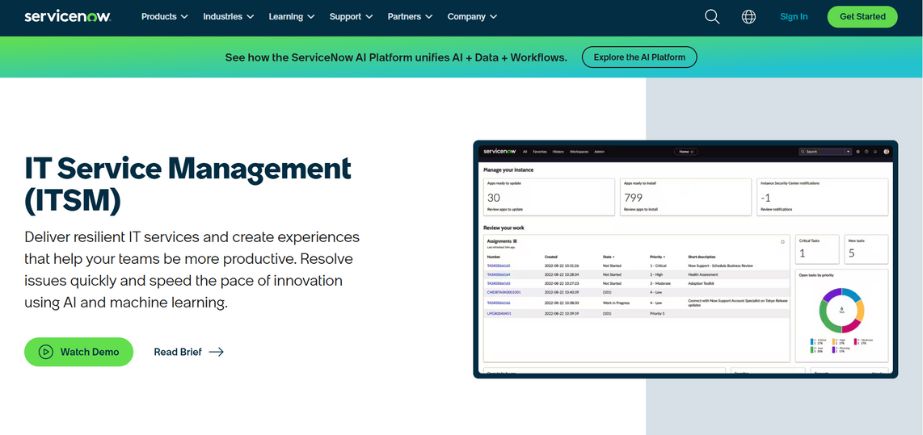923x435 pixels.
Task: Follow the Read Brief link
Action: (188, 352)
